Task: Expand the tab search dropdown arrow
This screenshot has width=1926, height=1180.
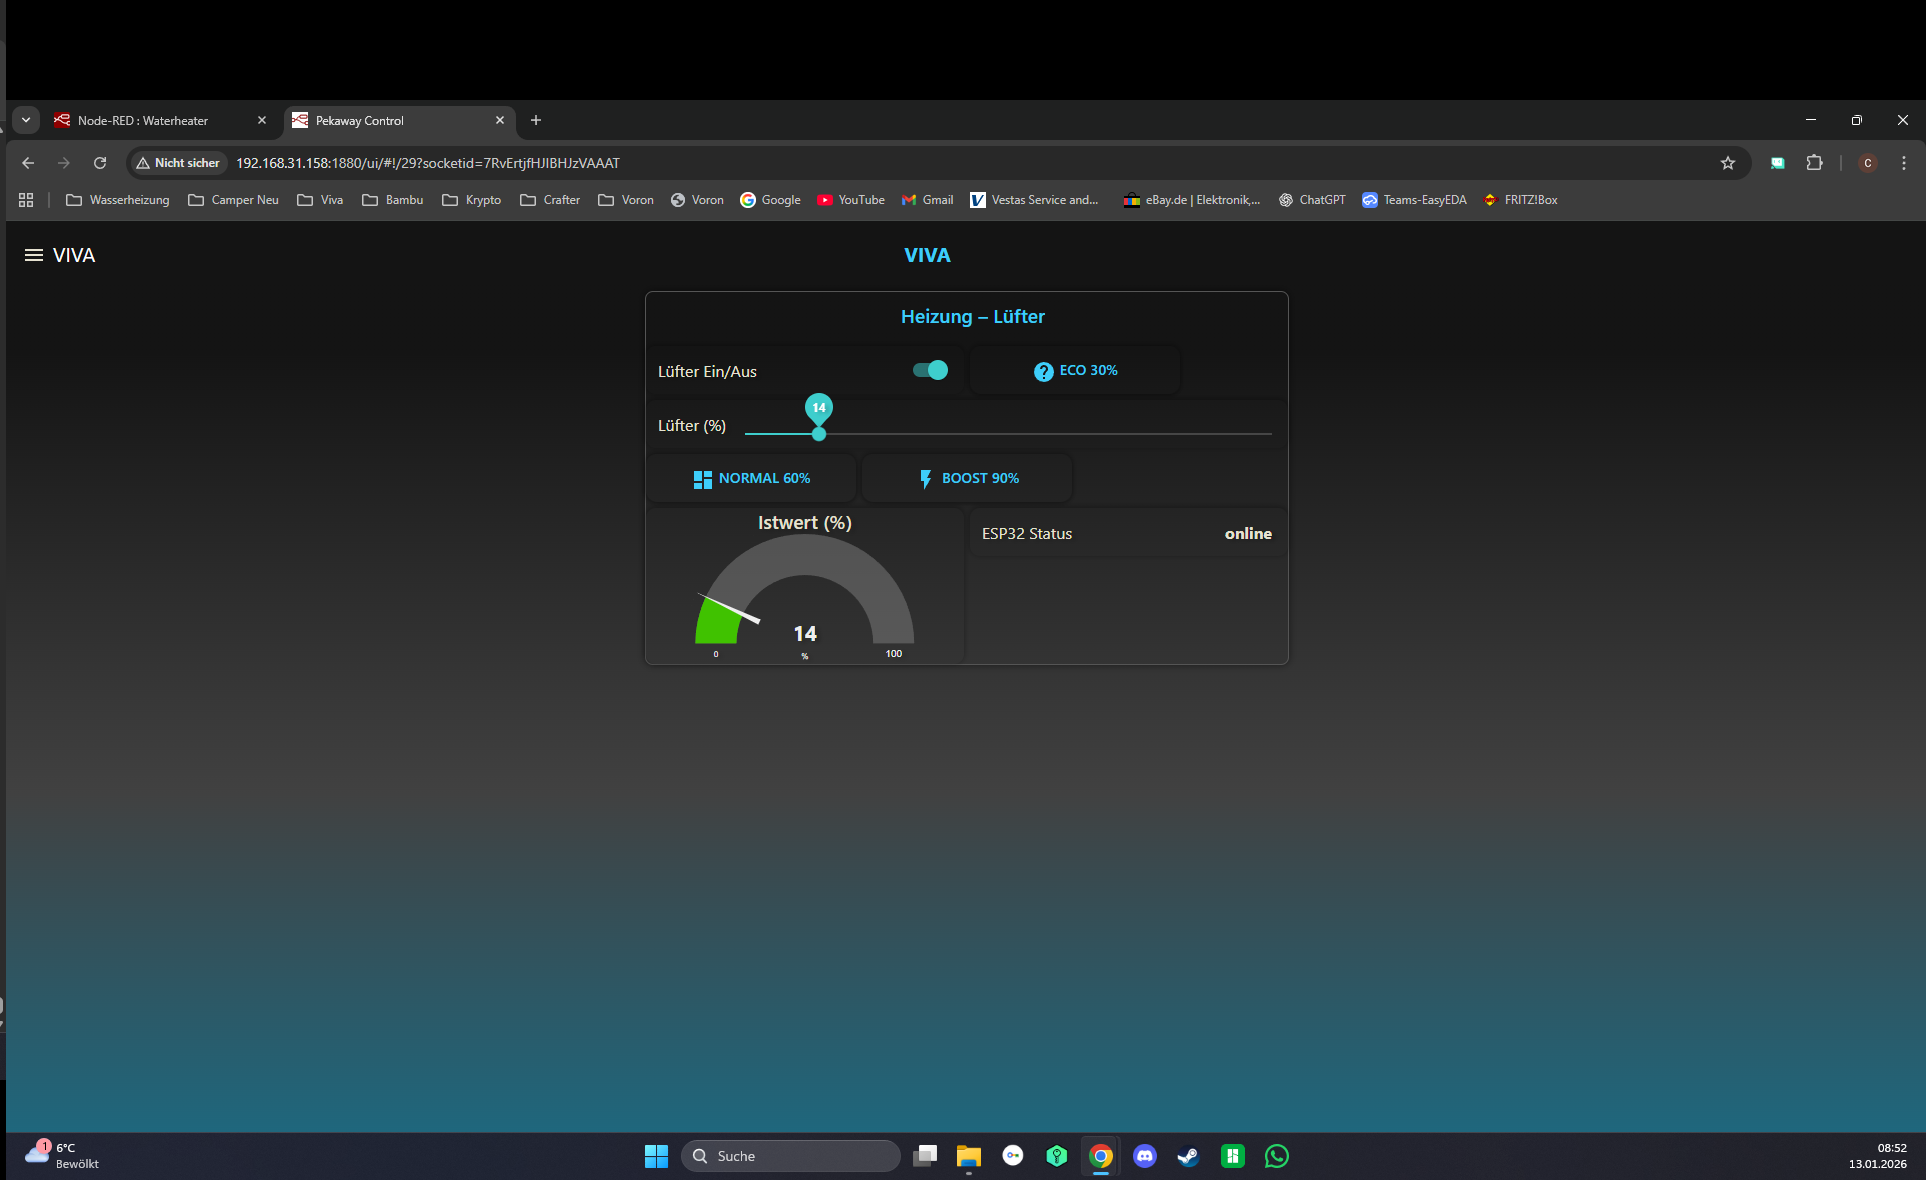Action: click(x=26, y=120)
